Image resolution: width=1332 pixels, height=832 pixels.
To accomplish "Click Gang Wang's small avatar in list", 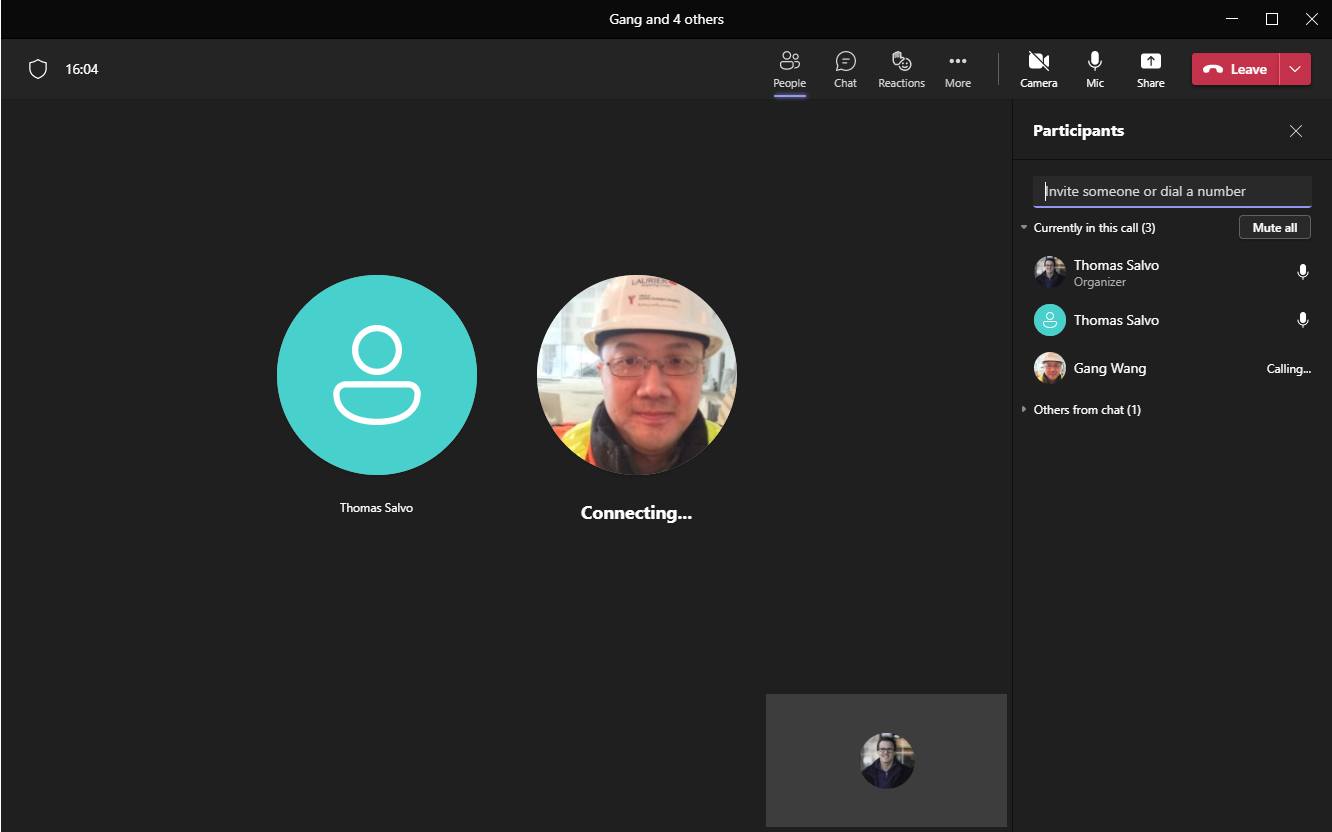I will (x=1049, y=368).
